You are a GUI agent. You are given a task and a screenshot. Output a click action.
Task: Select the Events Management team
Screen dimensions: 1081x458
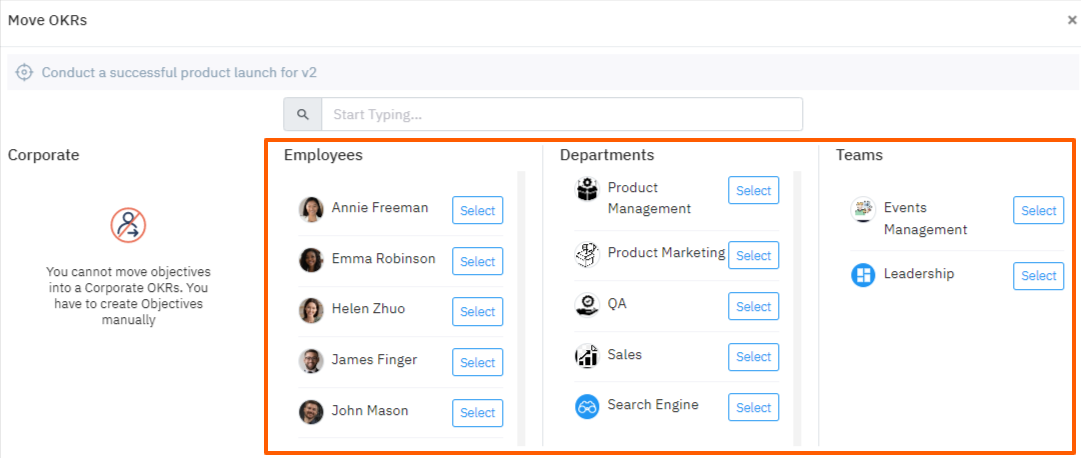1038,210
